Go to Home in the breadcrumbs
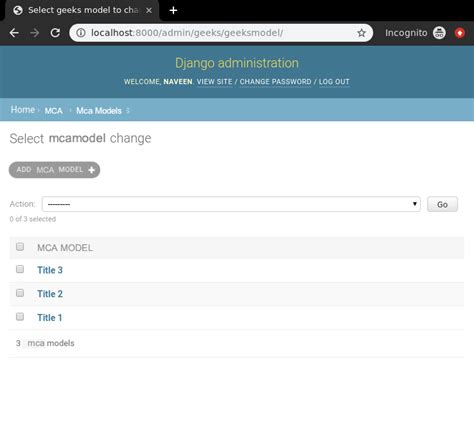 point(23,110)
